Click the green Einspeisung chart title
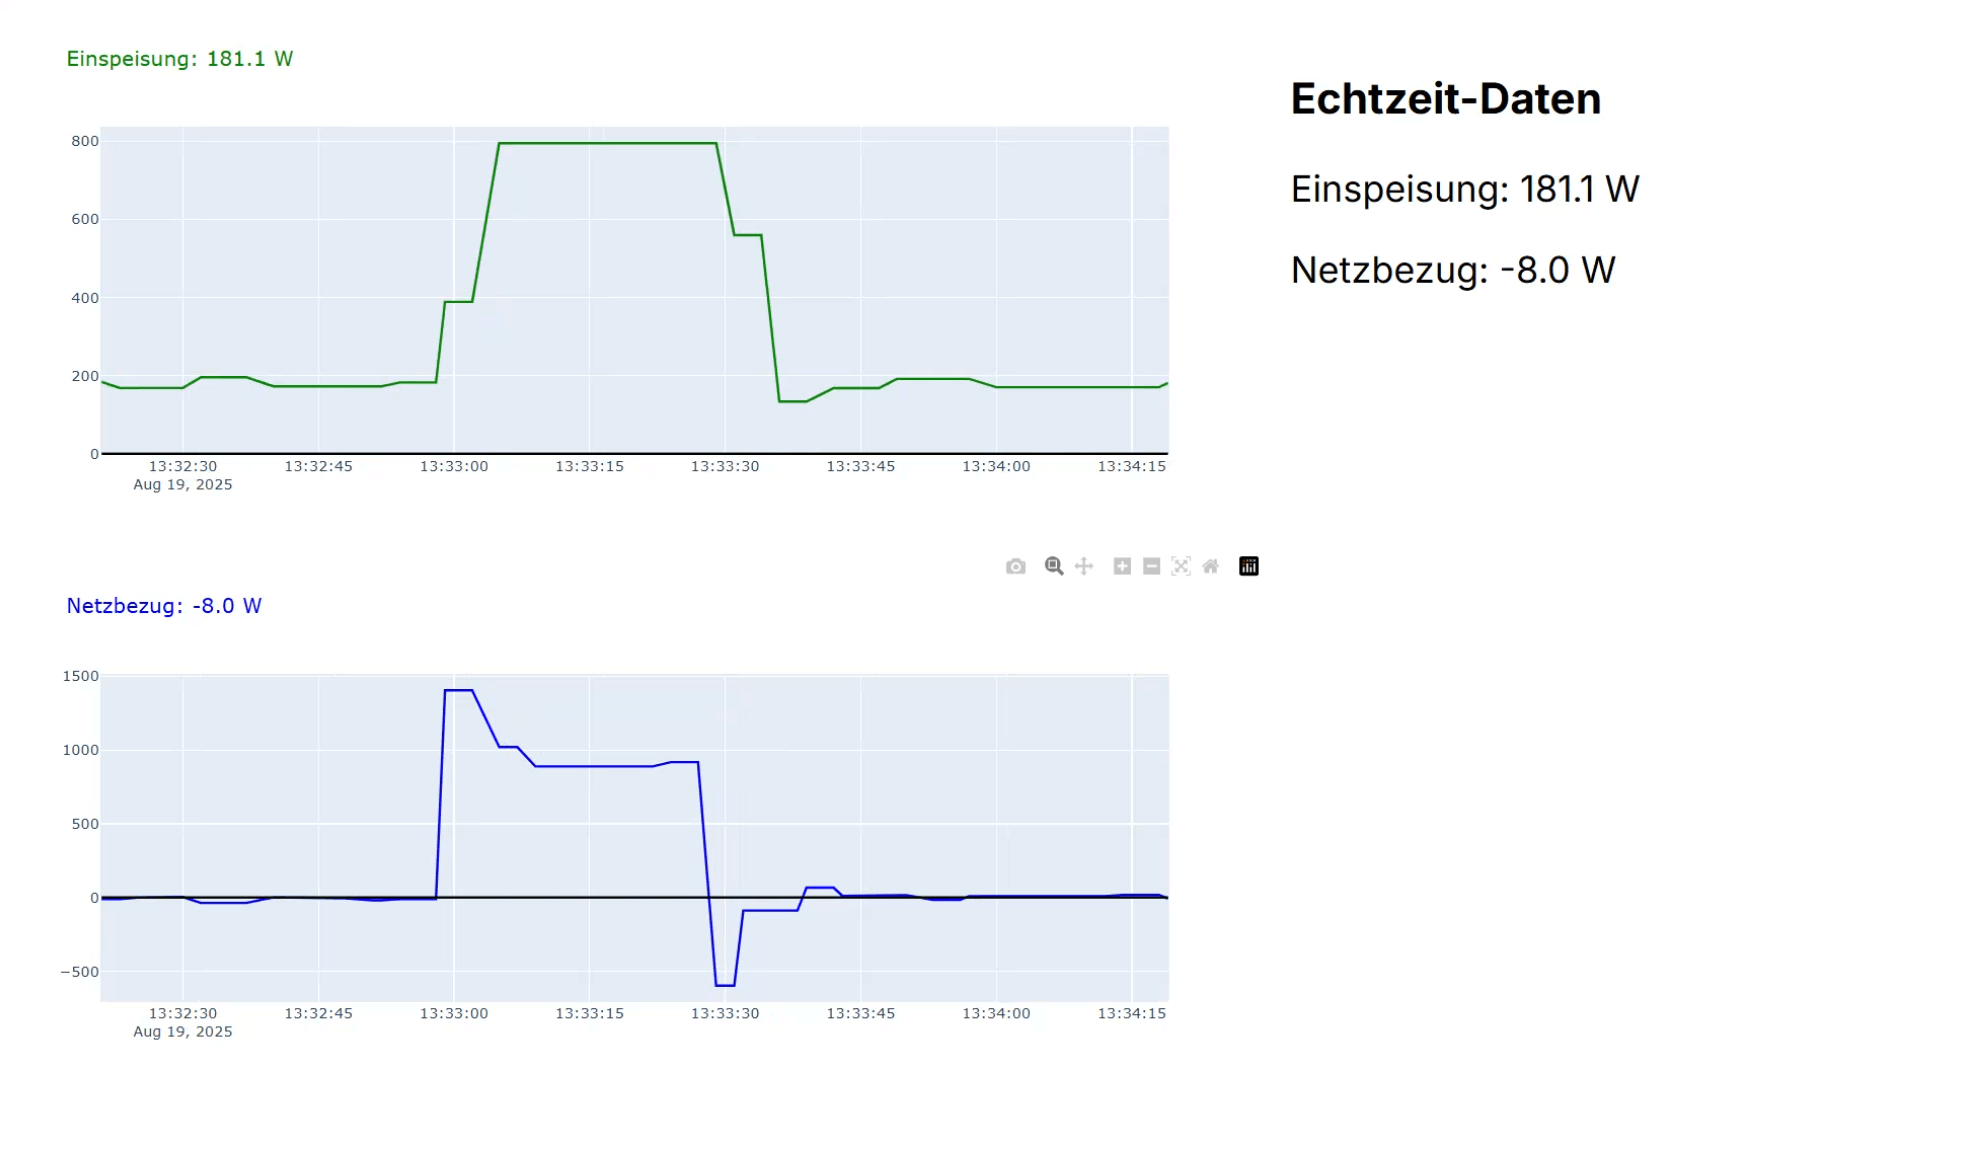Image resolution: width=1975 pixels, height=1173 pixels. (180, 59)
